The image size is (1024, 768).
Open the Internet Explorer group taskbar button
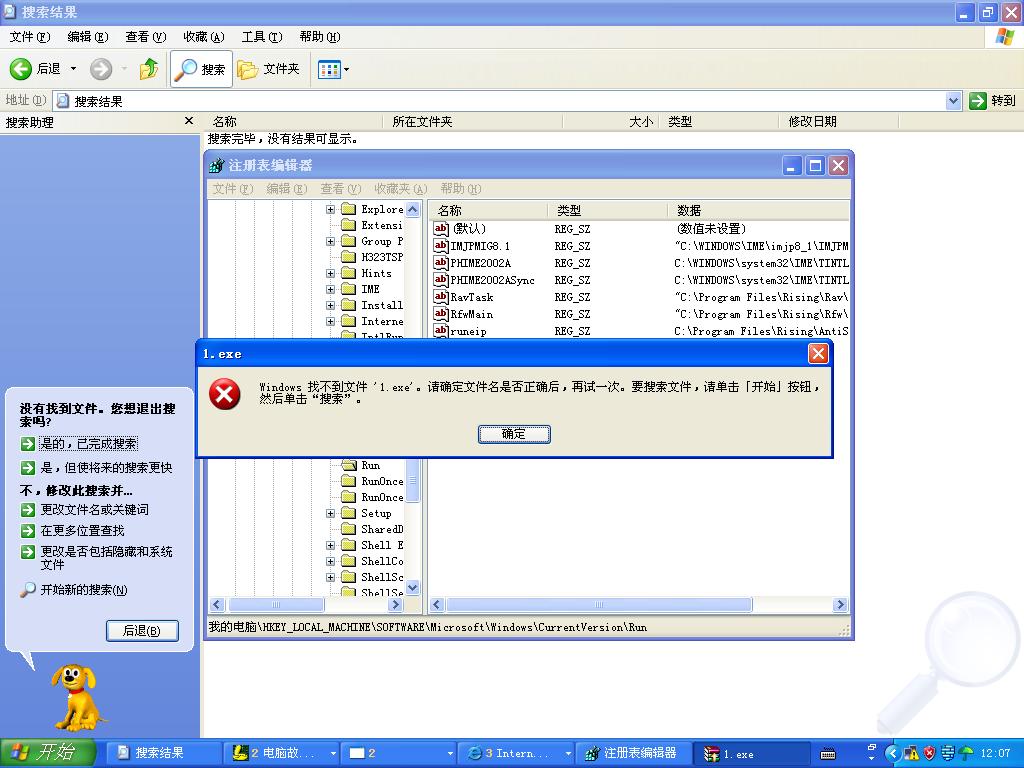click(516, 753)
